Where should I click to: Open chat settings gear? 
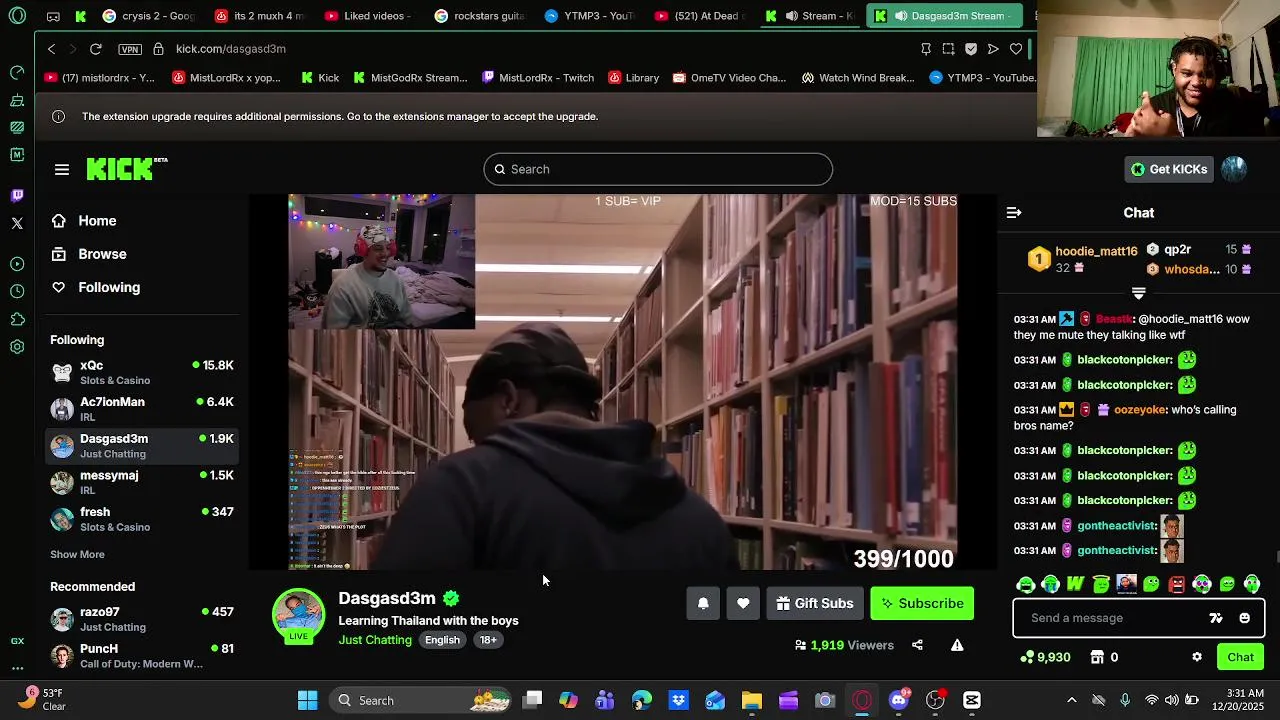pos(1197,657)
